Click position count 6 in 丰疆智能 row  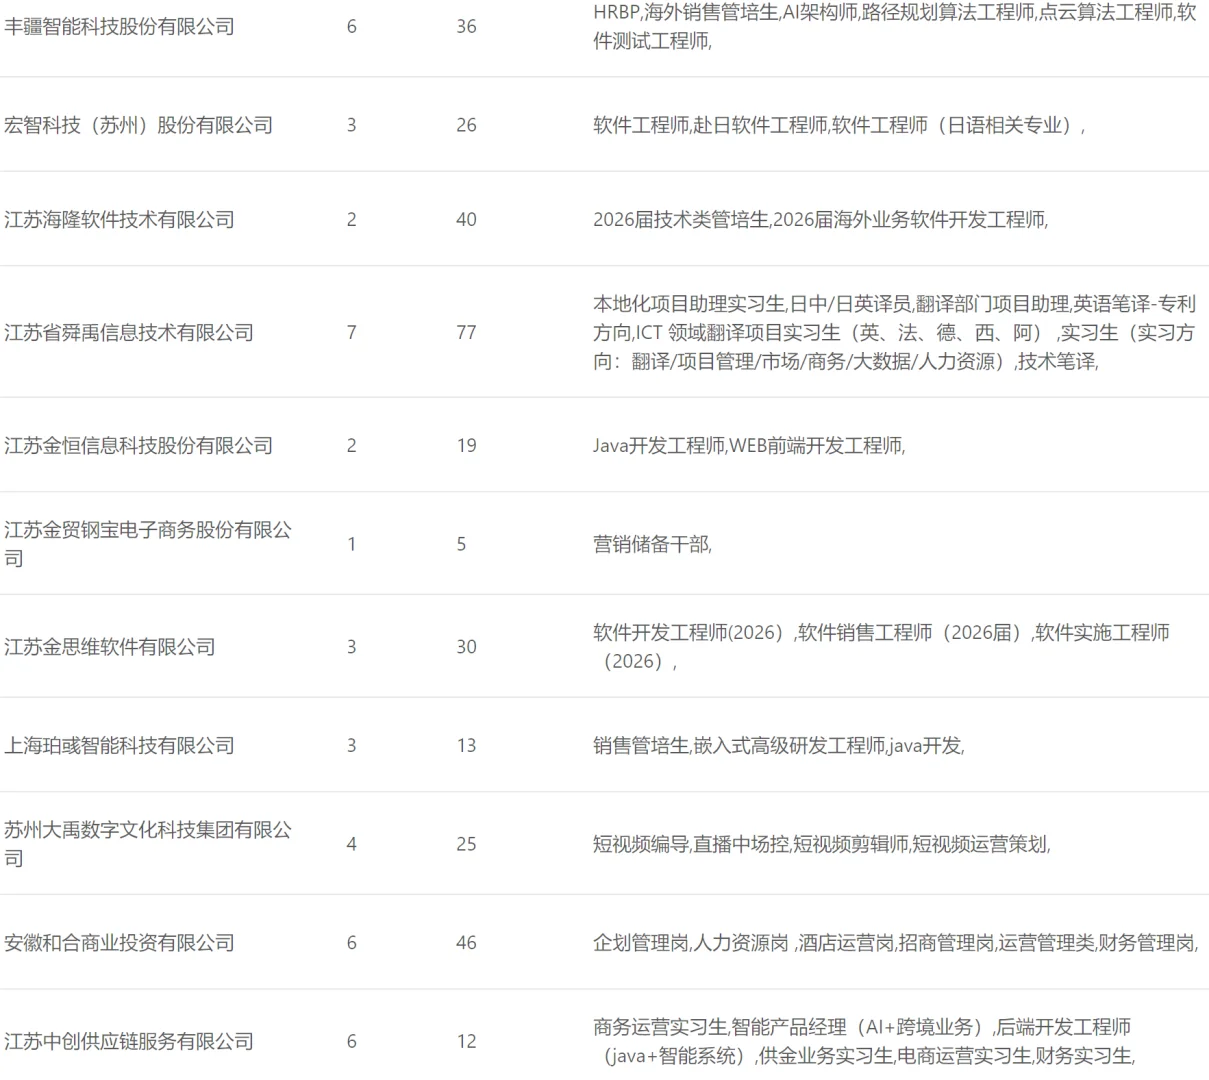351,27
